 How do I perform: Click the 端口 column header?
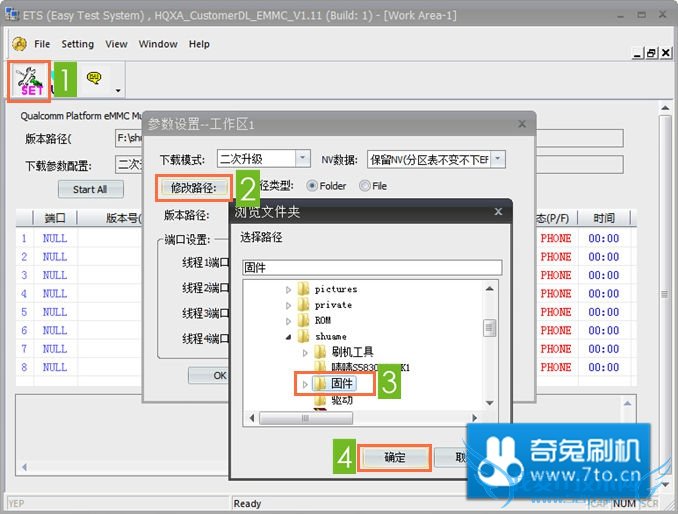[55, 218]
